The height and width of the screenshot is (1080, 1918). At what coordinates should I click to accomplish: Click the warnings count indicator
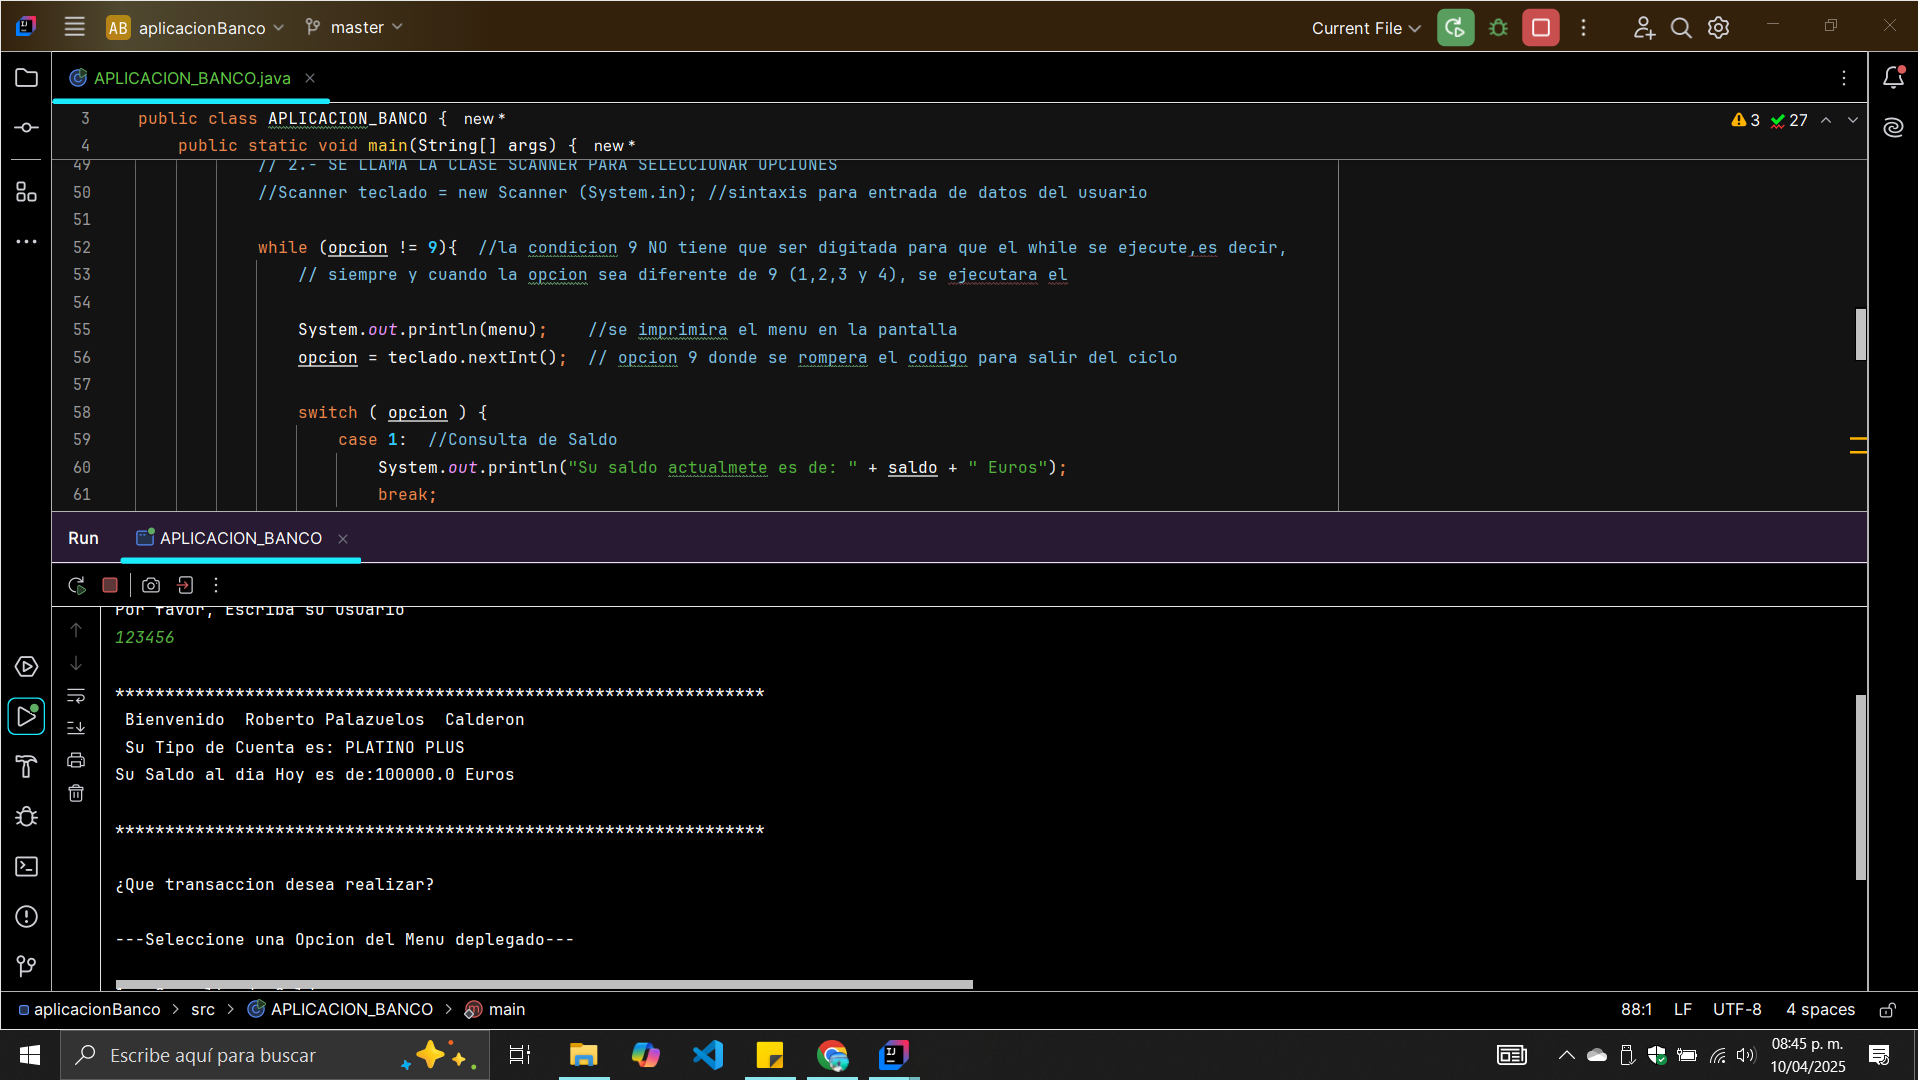coord(1746,120)
